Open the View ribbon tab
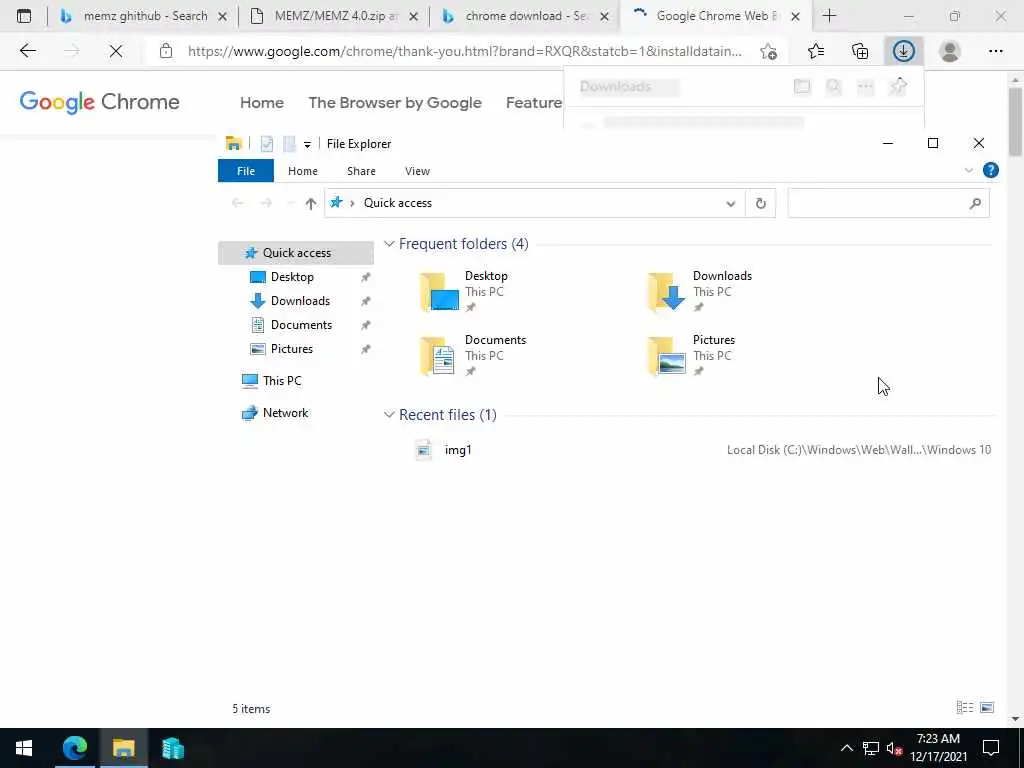The height and width of the screenshot is (768, 1024). (417, 171)
